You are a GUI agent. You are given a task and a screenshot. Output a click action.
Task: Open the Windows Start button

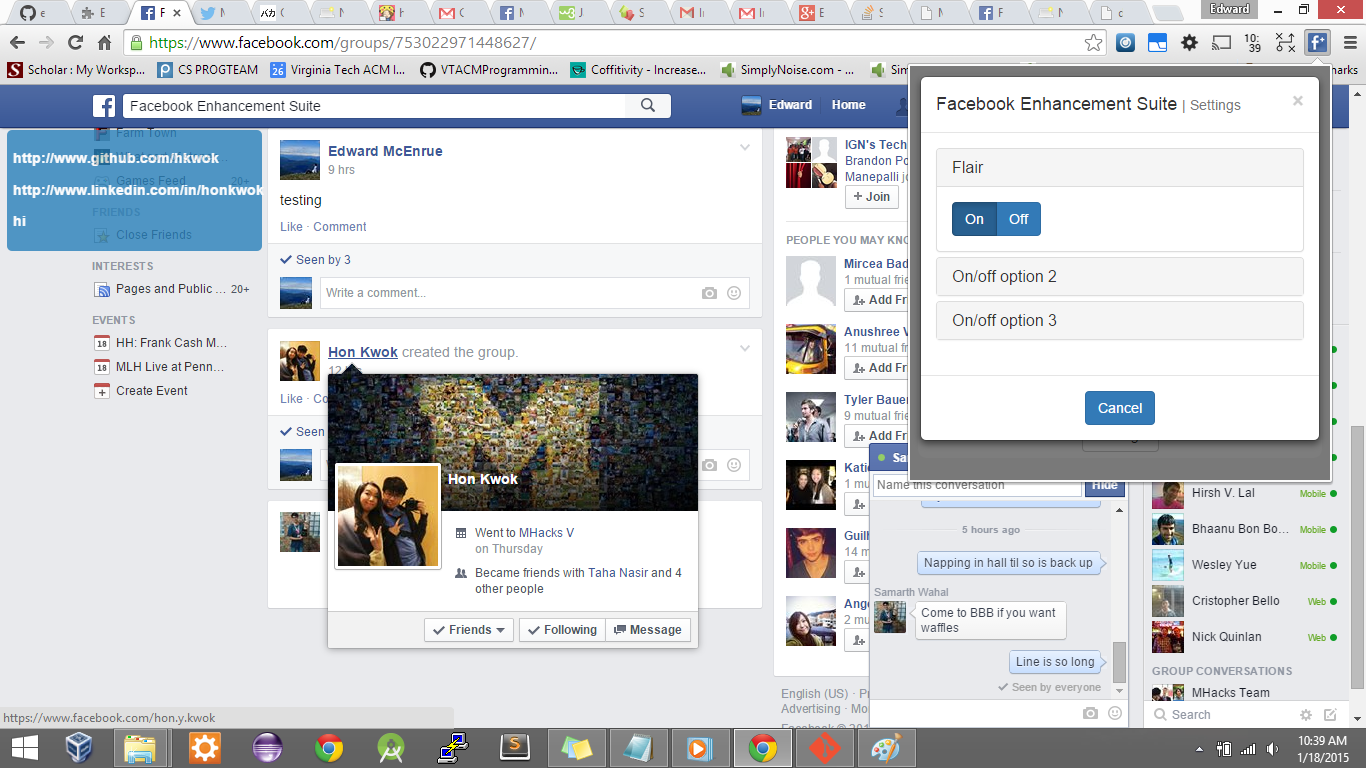click(25, 748)
